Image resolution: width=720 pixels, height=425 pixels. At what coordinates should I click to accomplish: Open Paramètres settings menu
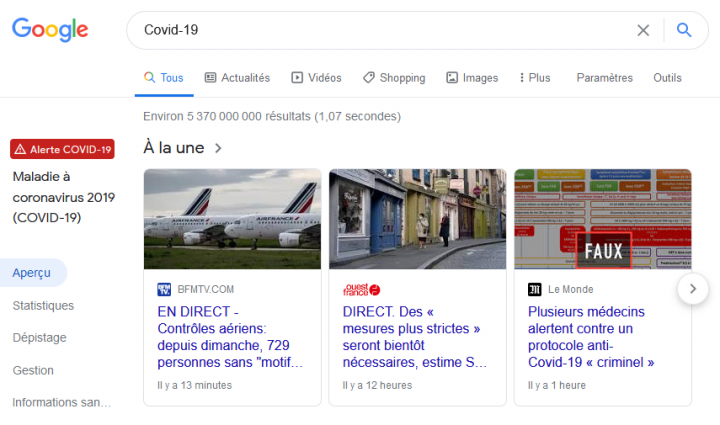tap(604, 78)
